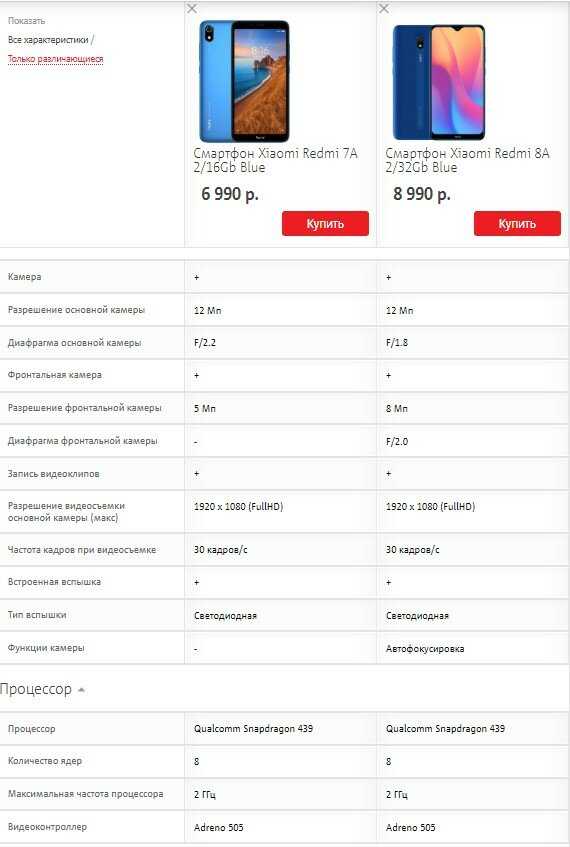
Task: Remove Redmi 7A from the comparison
Action: point(192,9)
